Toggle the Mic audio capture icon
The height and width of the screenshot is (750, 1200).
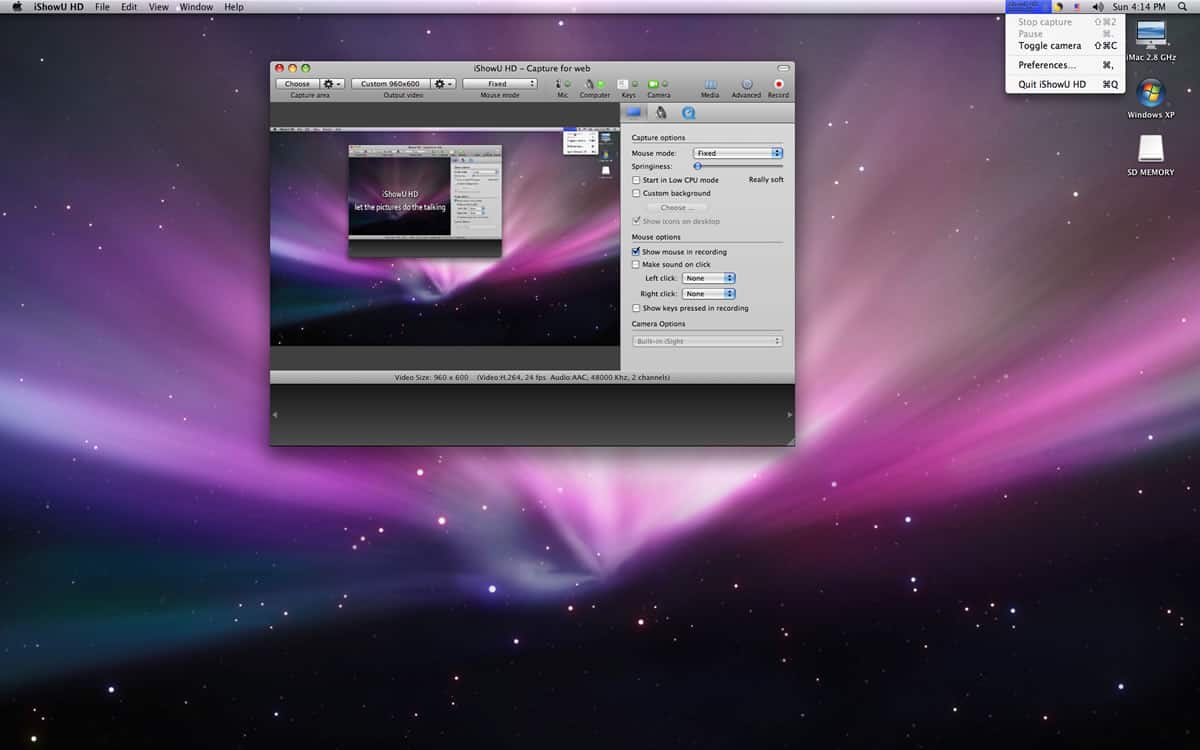tap(559, 84)
